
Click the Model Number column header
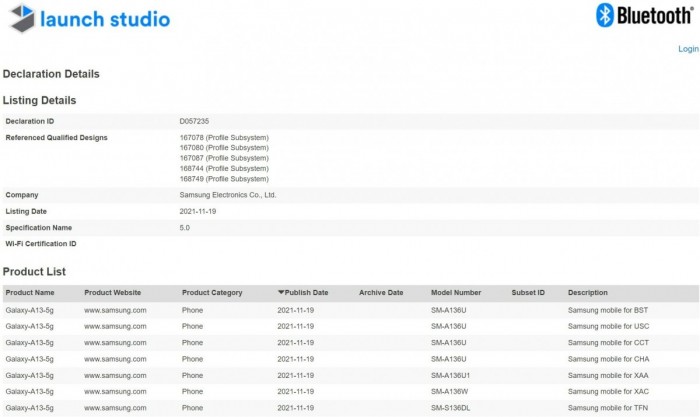[456, 293]
